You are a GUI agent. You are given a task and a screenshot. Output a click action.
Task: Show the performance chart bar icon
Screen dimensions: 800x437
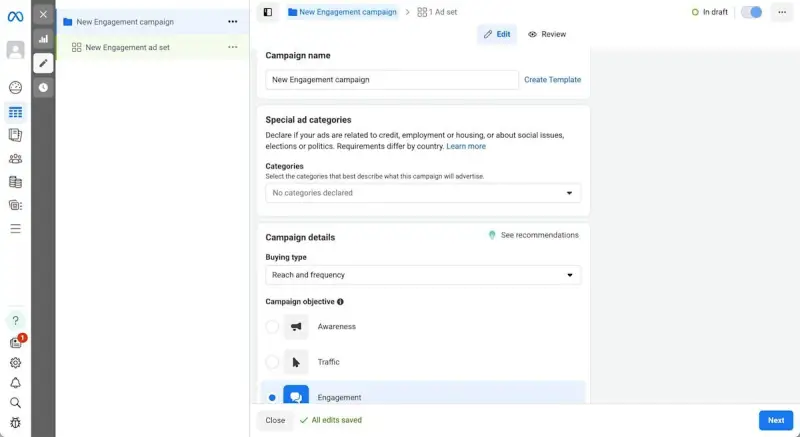(43, 39)
